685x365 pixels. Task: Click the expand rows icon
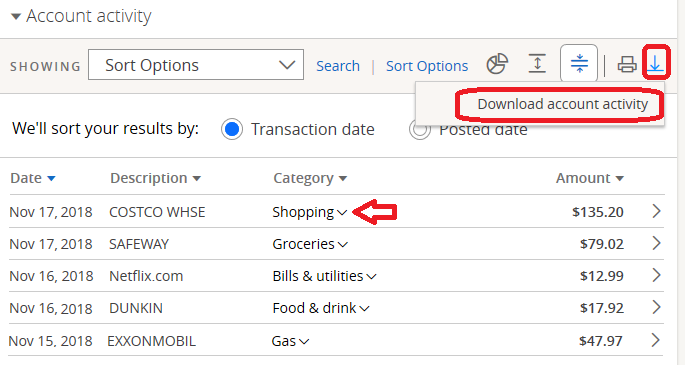pyautogui.click(x=537, y=63)
